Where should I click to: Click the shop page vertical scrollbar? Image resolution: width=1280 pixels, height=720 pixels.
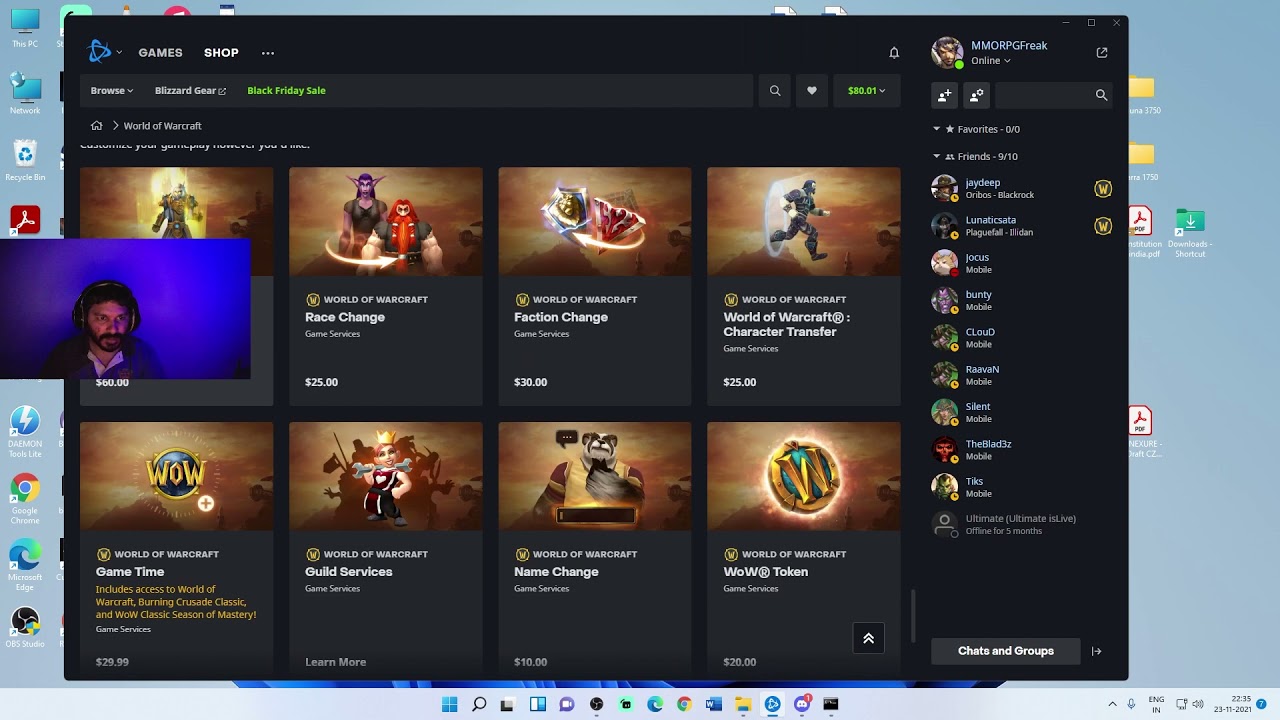click(912, 616)
